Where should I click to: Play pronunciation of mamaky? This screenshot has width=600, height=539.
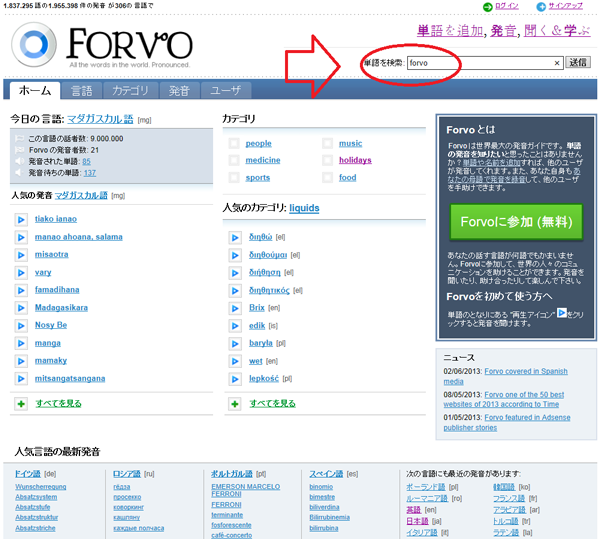(x=21, y=361)
